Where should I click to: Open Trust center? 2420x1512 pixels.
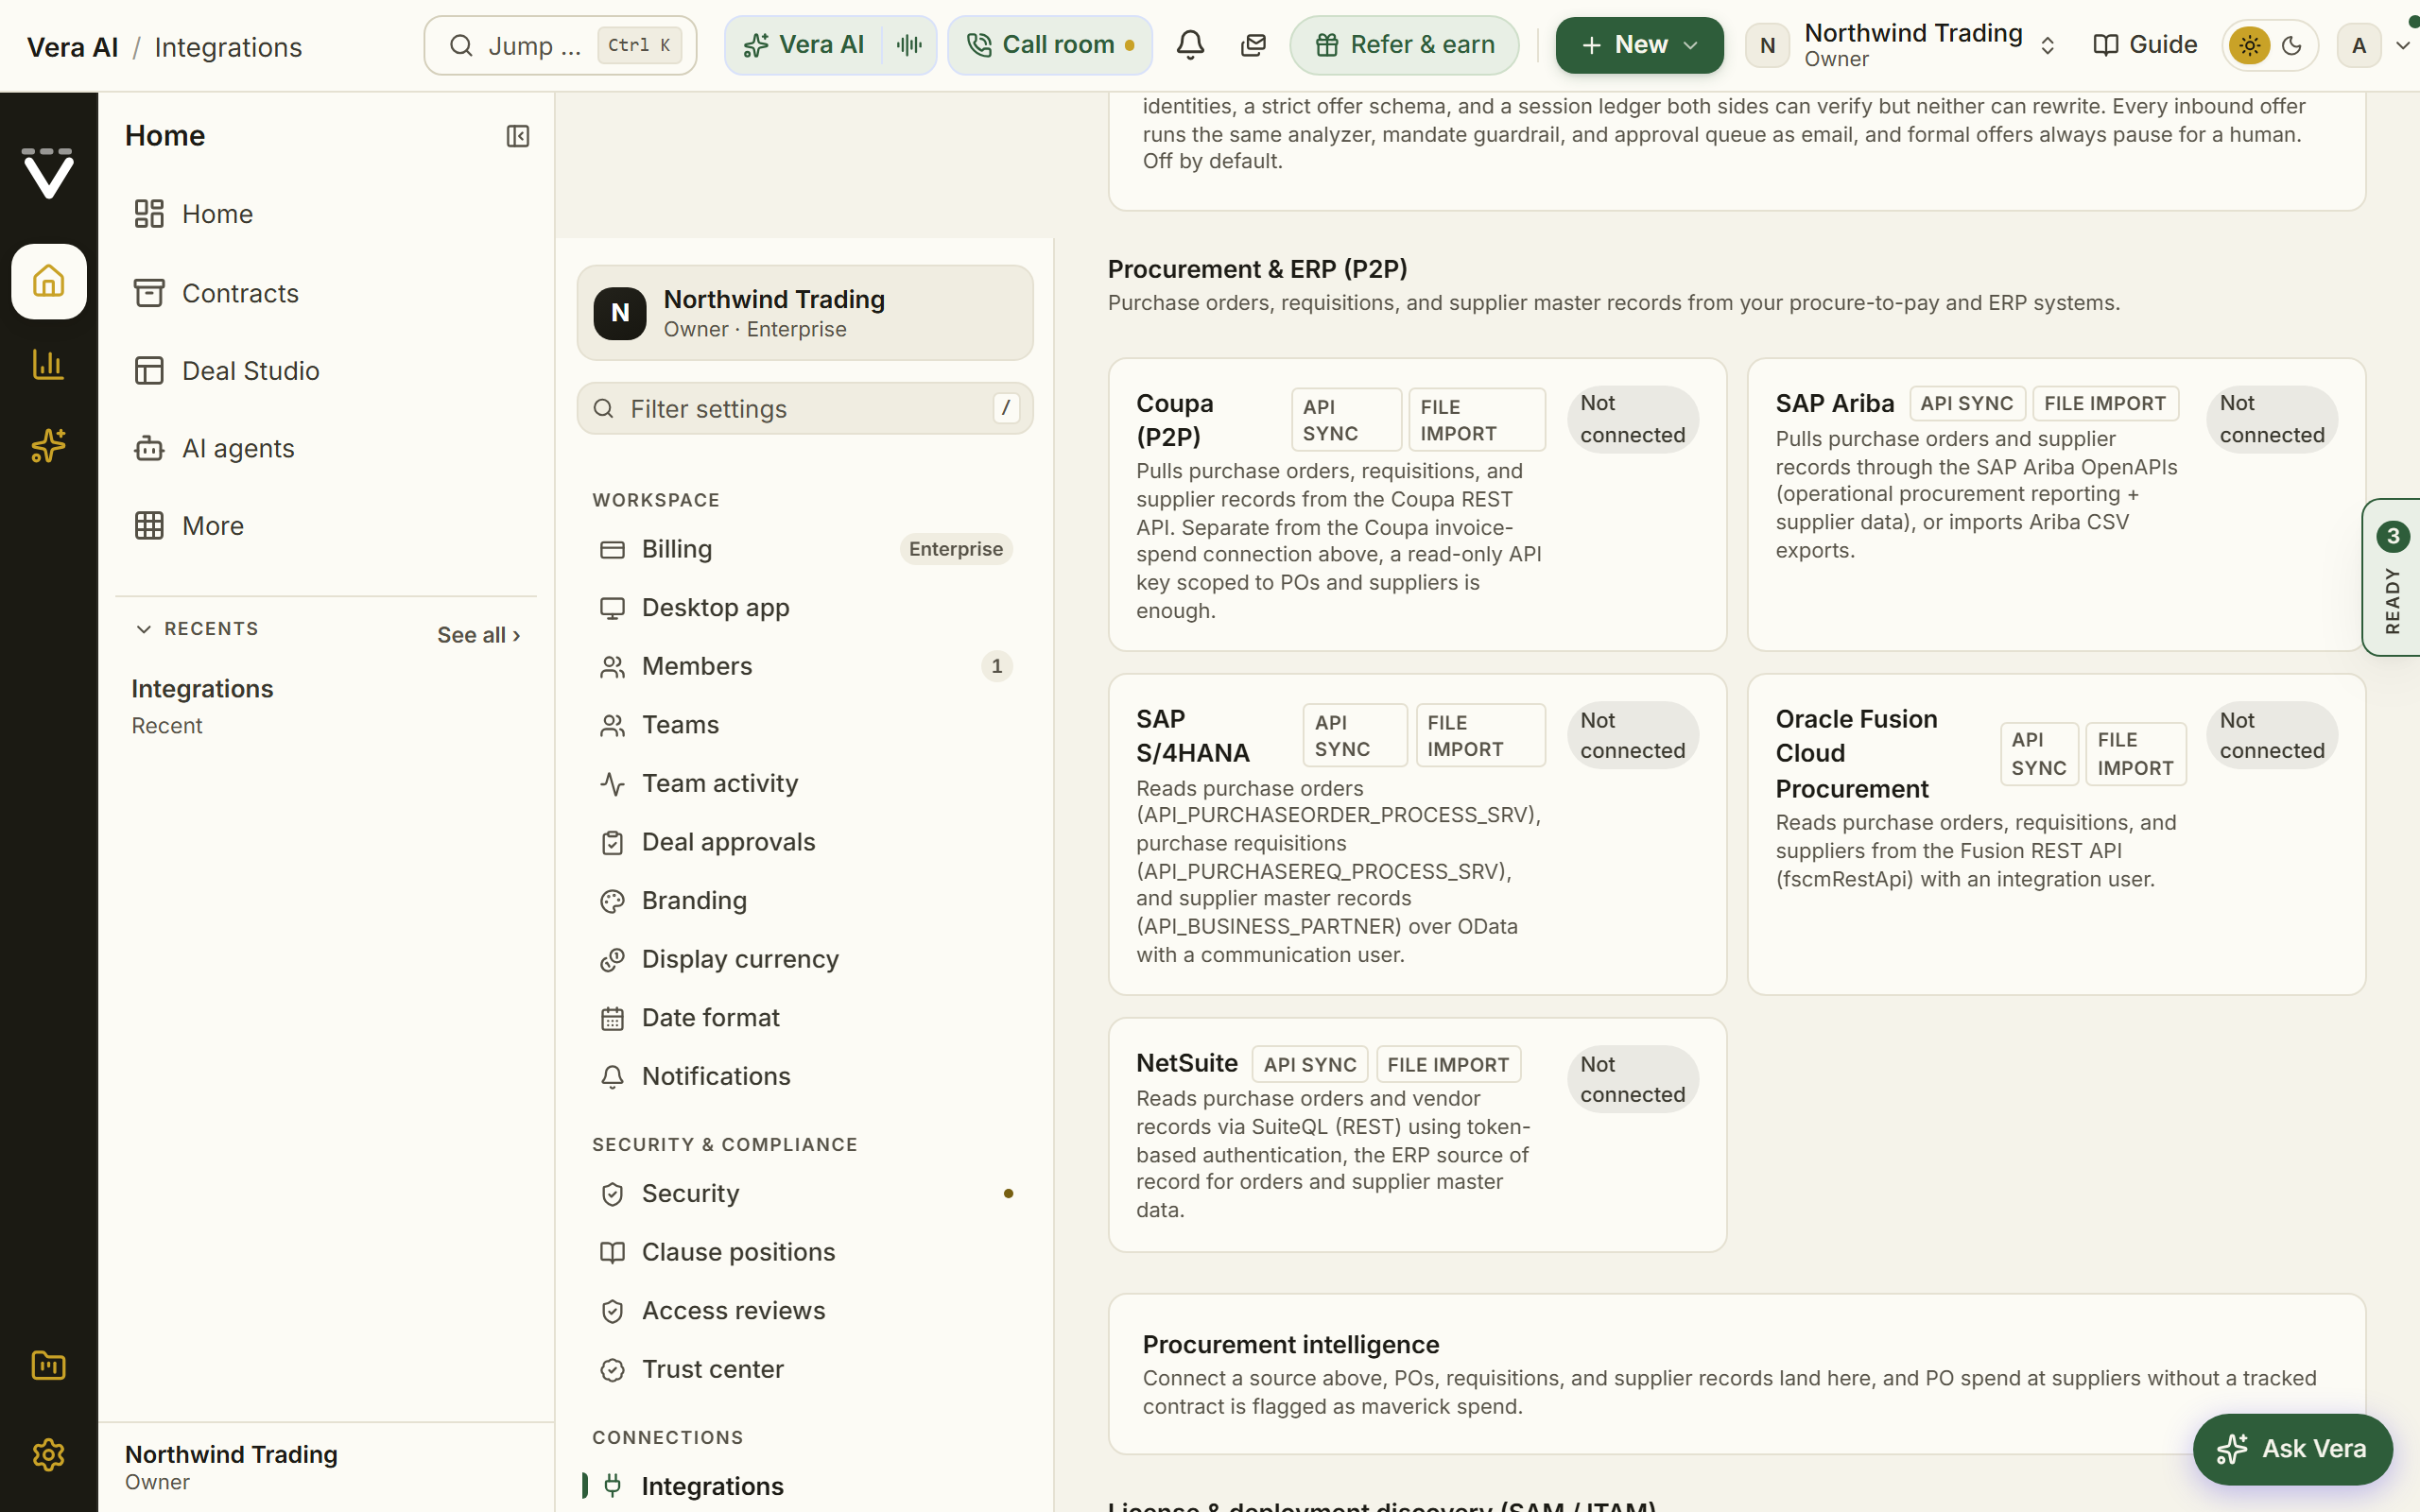tap(805, 1369)
